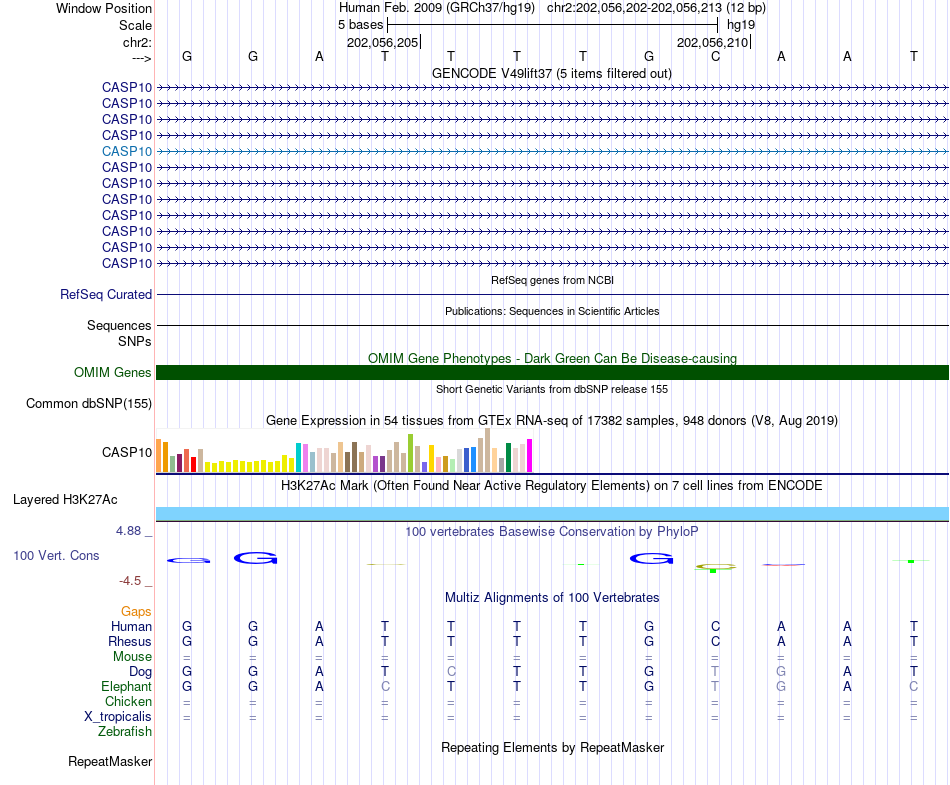950x785 pixels.
Task: Click the faded "G" in Elephant alignment row
Action: (782, 686)
